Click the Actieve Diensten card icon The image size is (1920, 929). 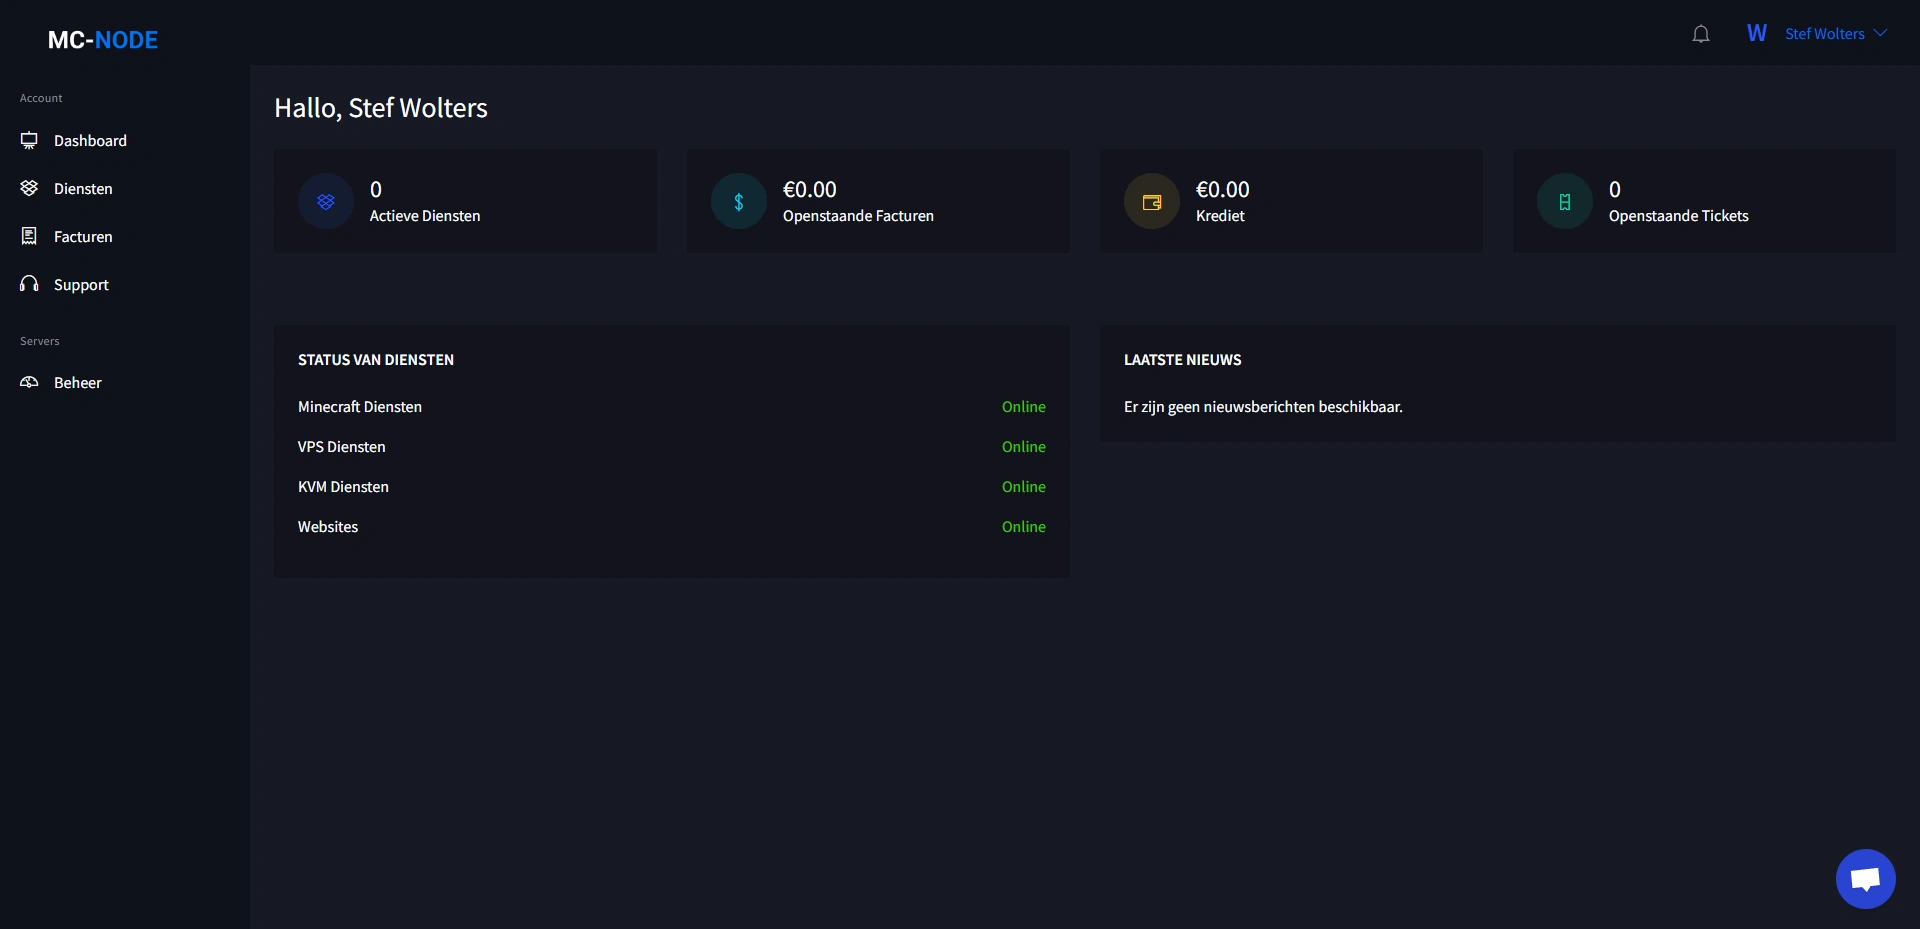(x=324, y=201)
